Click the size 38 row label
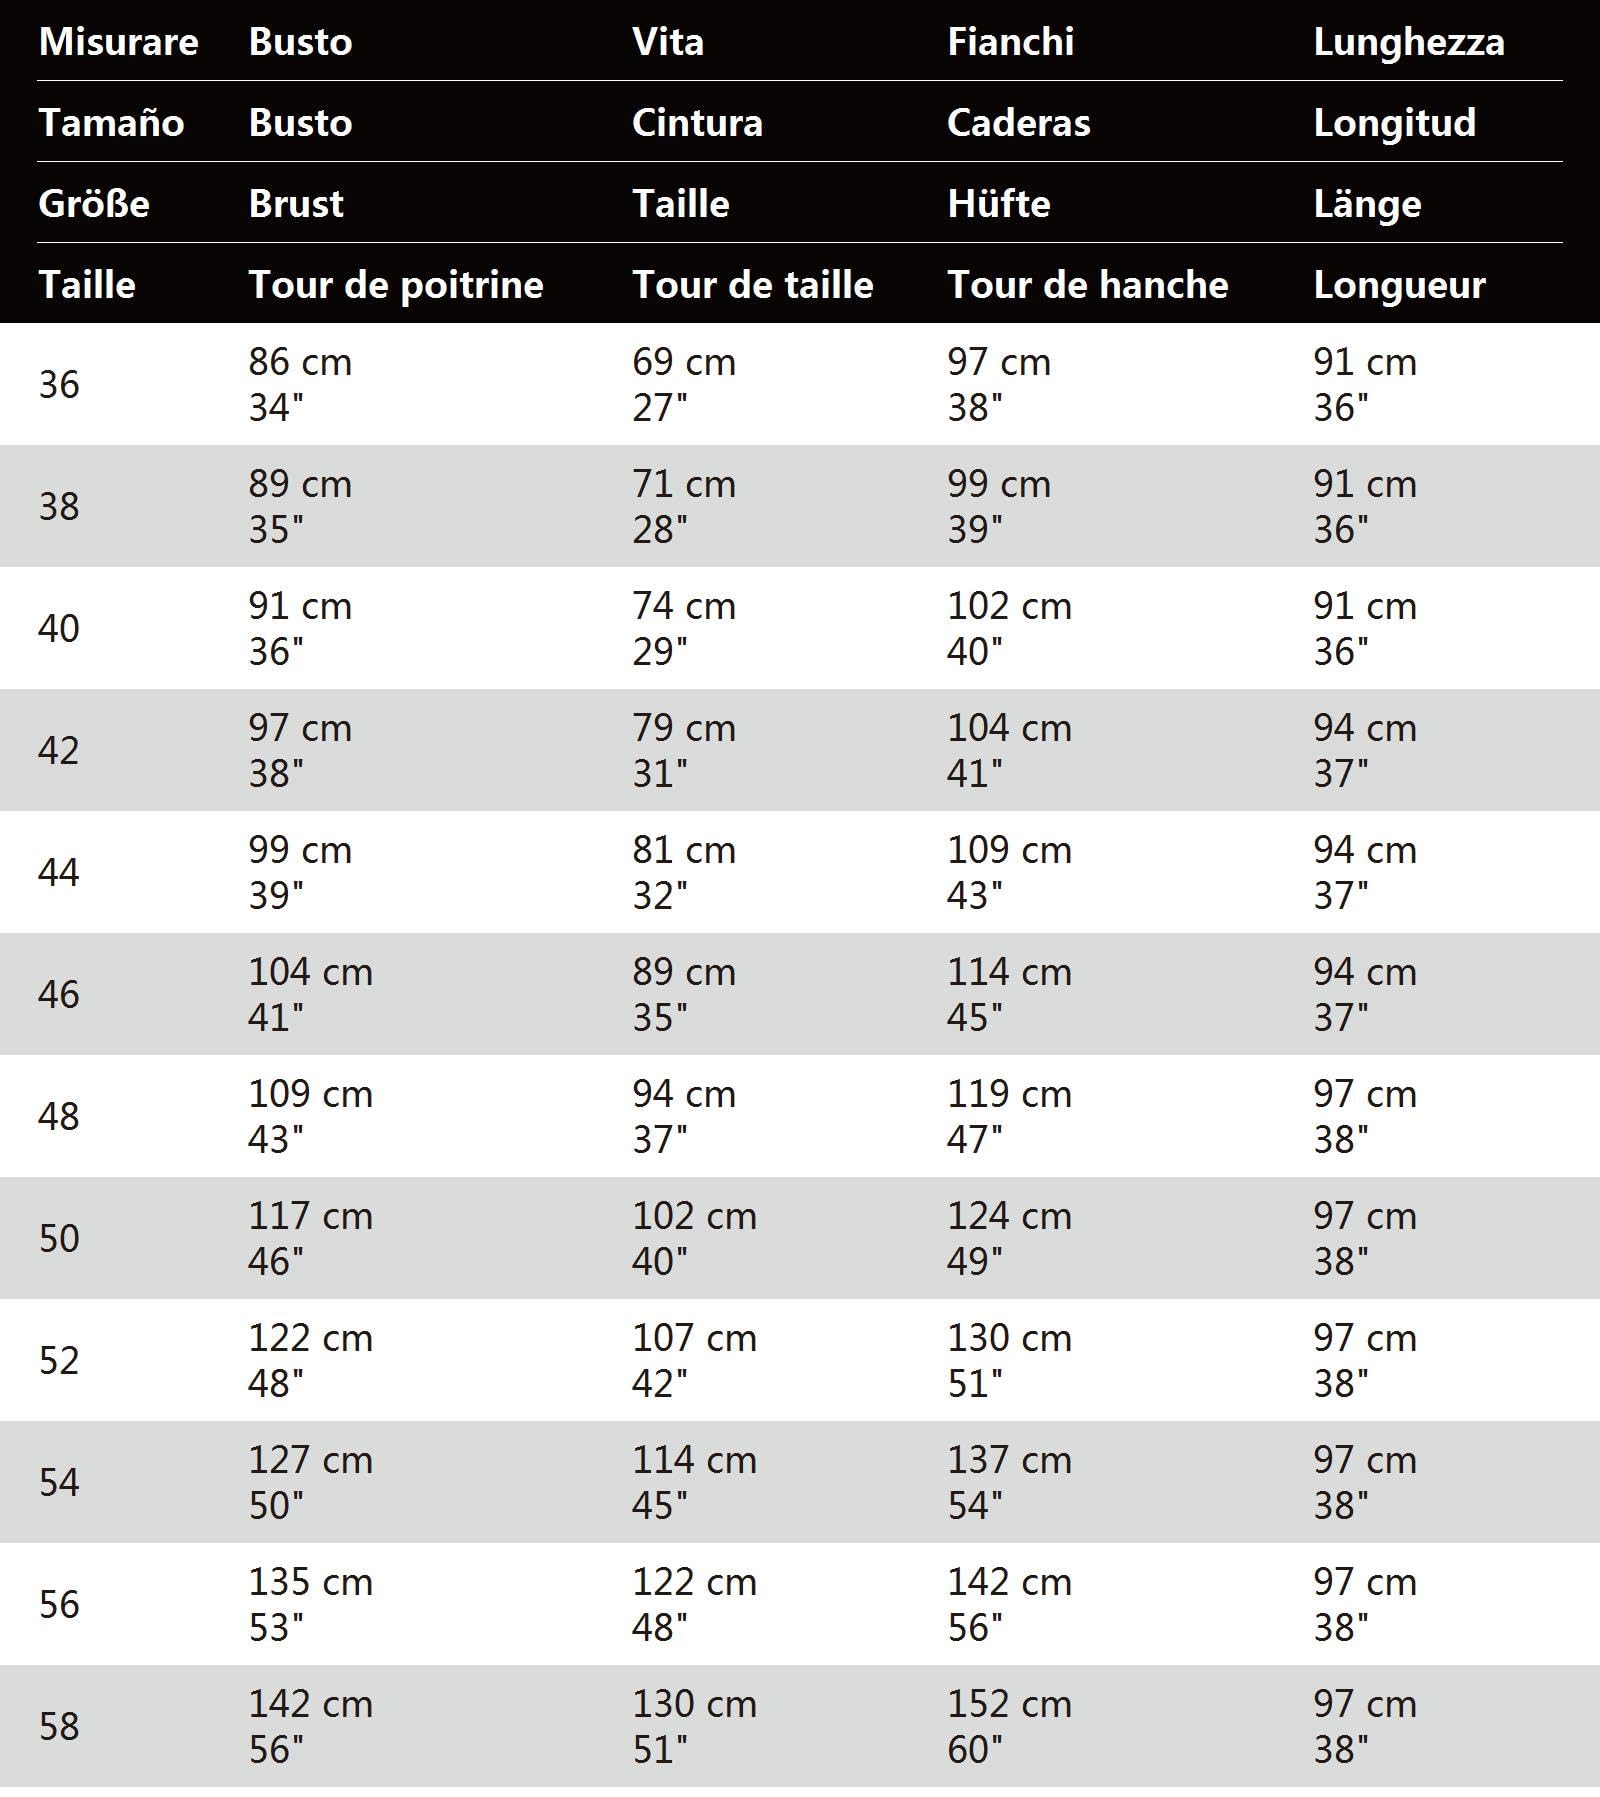The width and height of the screenshot is (1600, 1797). [59, 506]
